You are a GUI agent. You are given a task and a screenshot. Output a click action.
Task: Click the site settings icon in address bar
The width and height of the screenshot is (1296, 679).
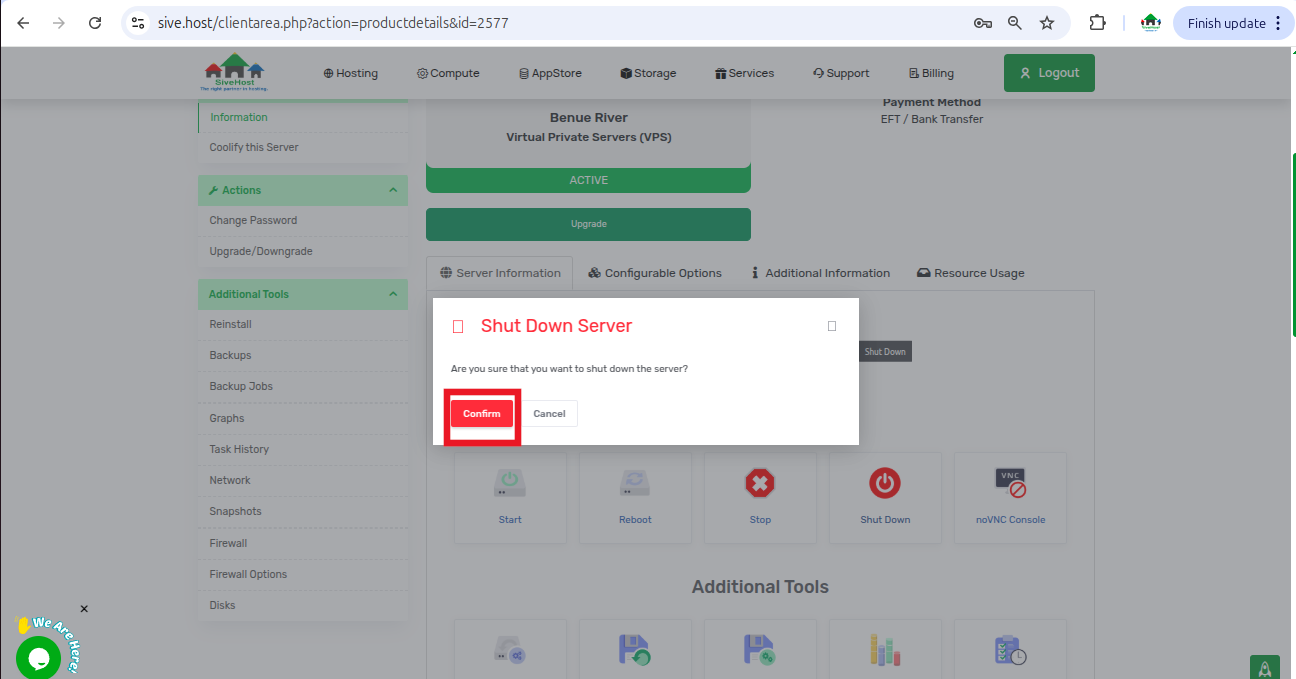pos(139,23)
